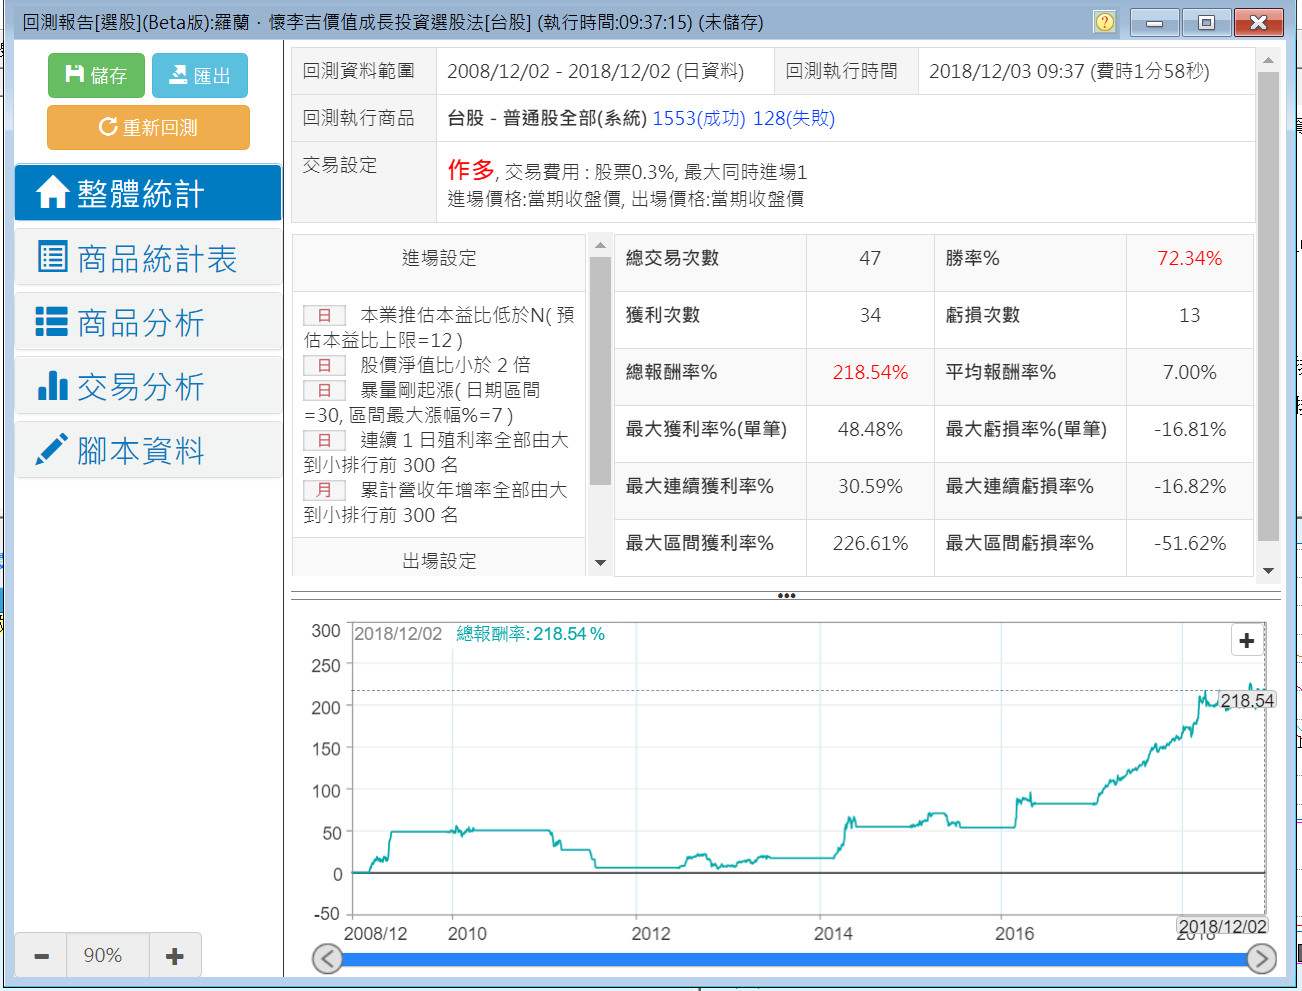Viewport: 1302px width, 991px height.
Task: Click the green 儲存 save button
Action: 96,75
